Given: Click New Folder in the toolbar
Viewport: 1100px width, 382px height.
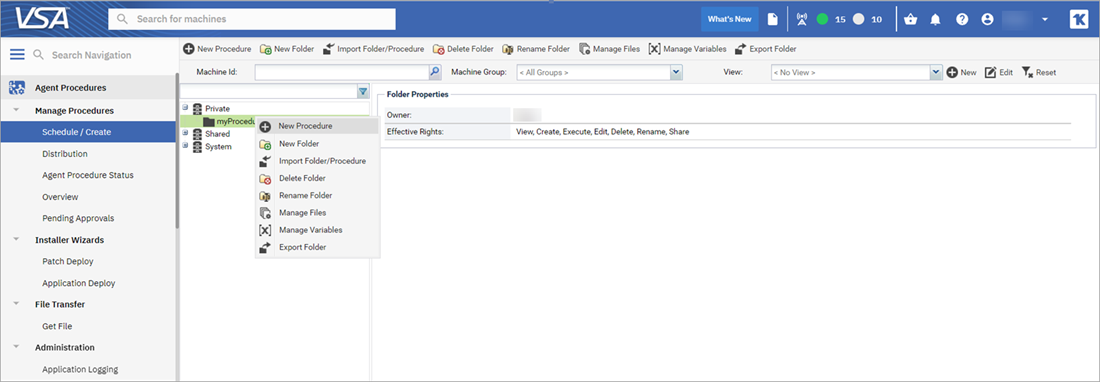Looking at the screenshot, I should (x=287, y=49).
